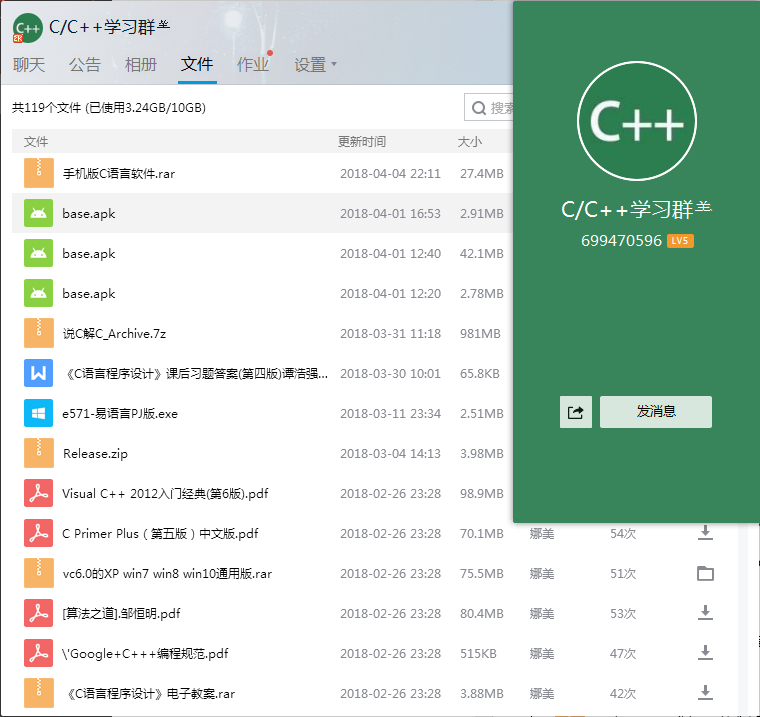Sort by the 大小 column header

[469, 142]
